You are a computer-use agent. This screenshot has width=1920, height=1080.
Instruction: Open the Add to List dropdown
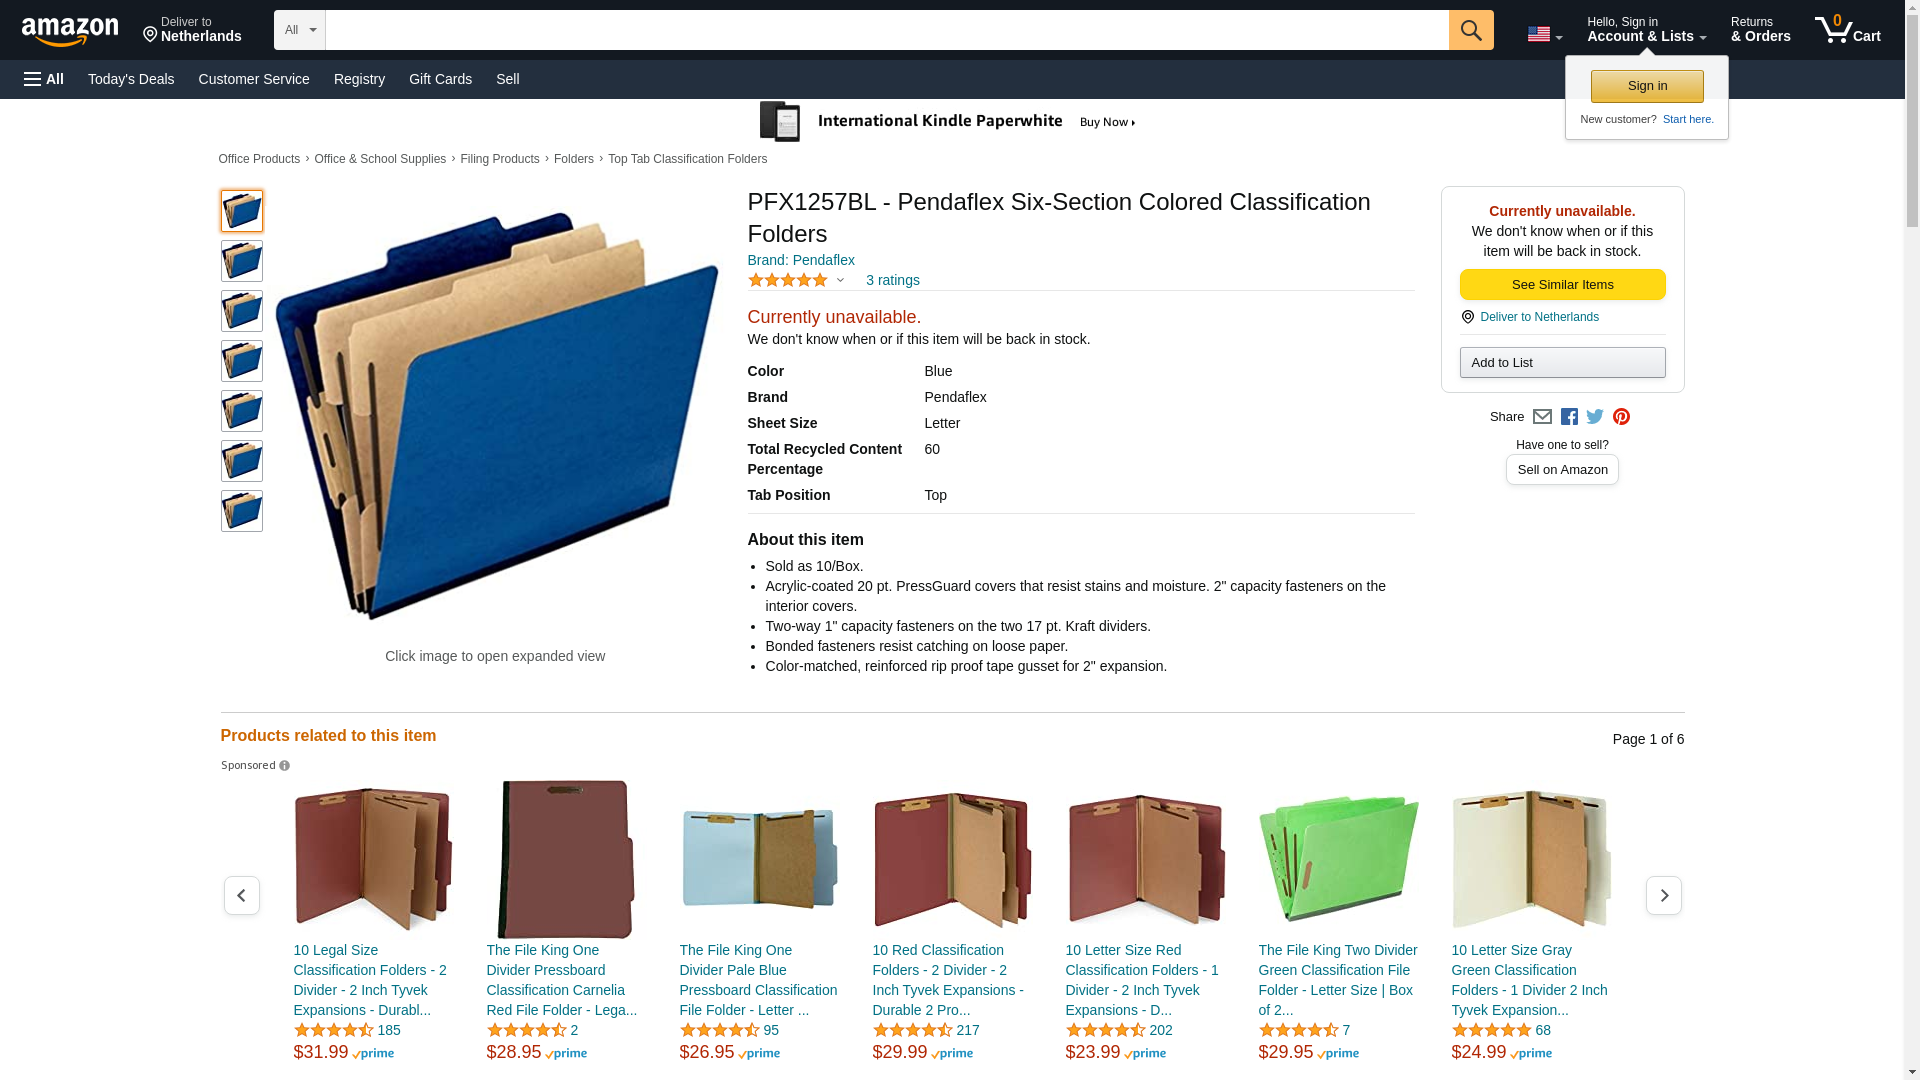[1561, 362]
